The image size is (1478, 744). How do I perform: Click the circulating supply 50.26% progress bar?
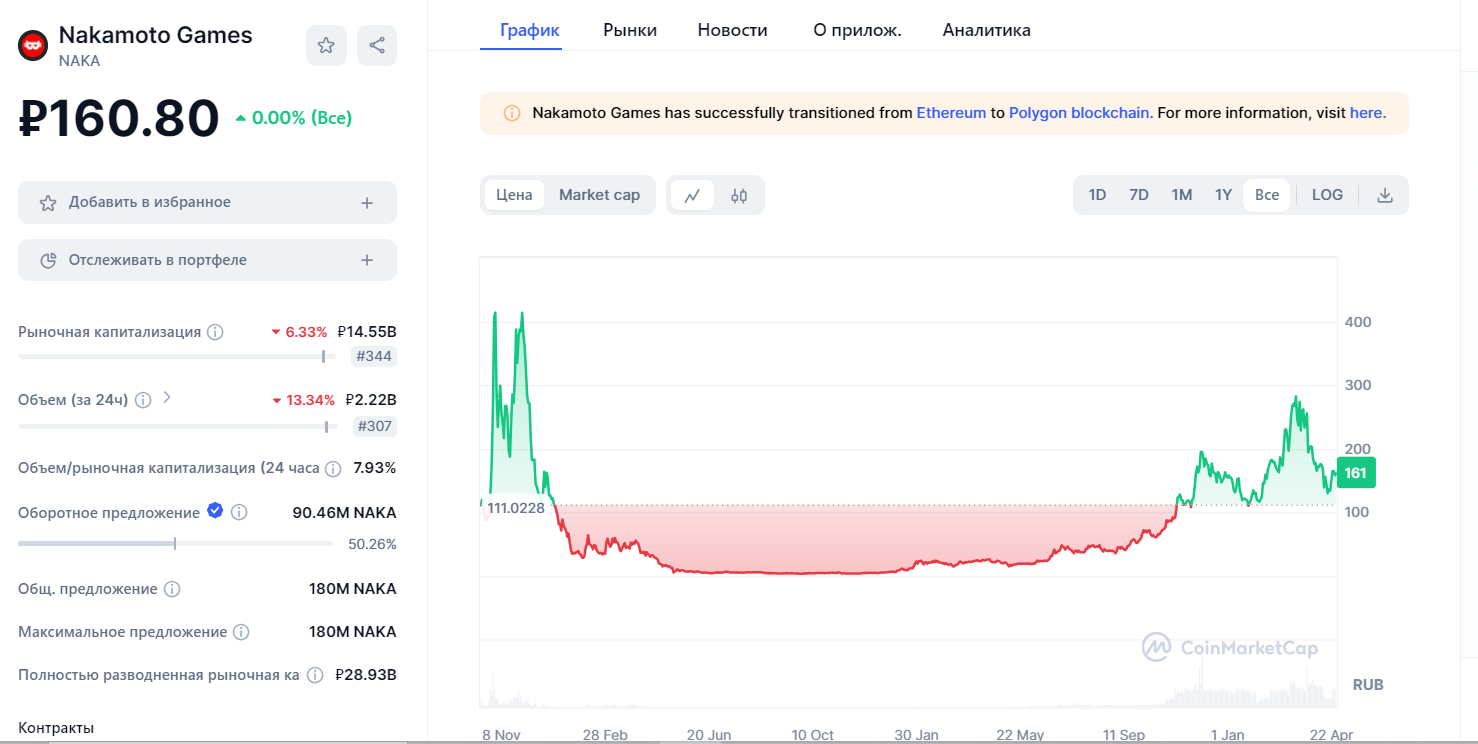click(175, 544)
